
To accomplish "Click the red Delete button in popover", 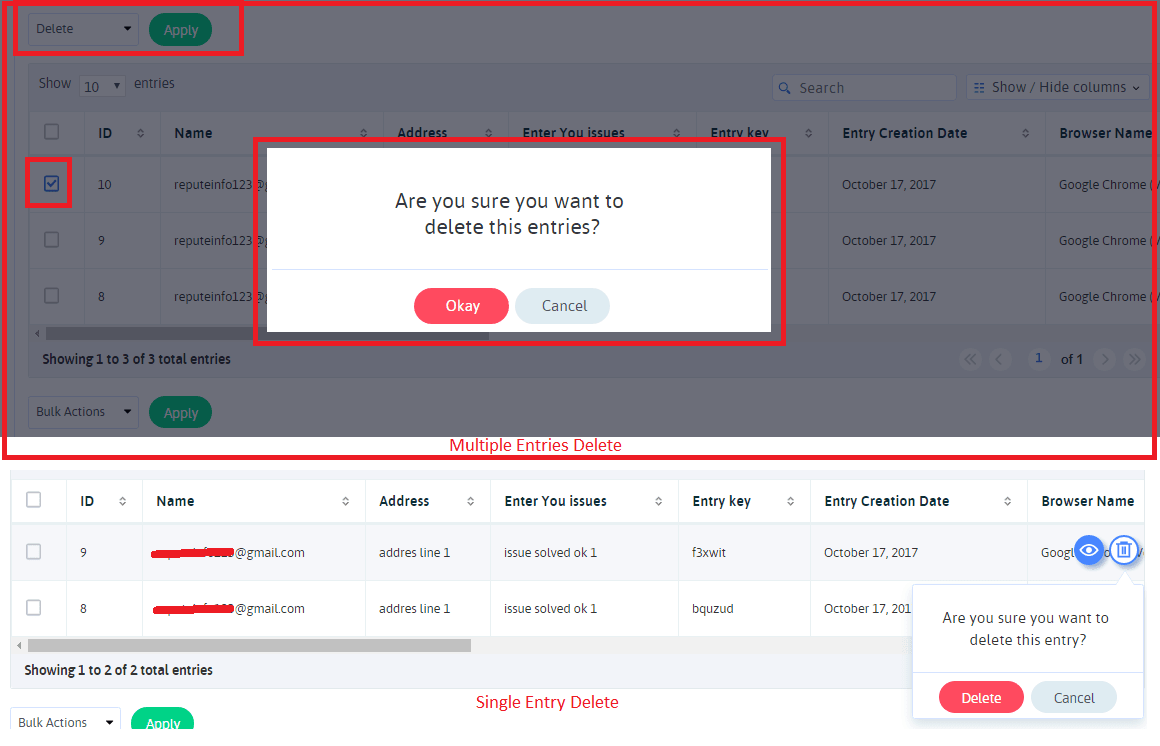I will [981, 698].
